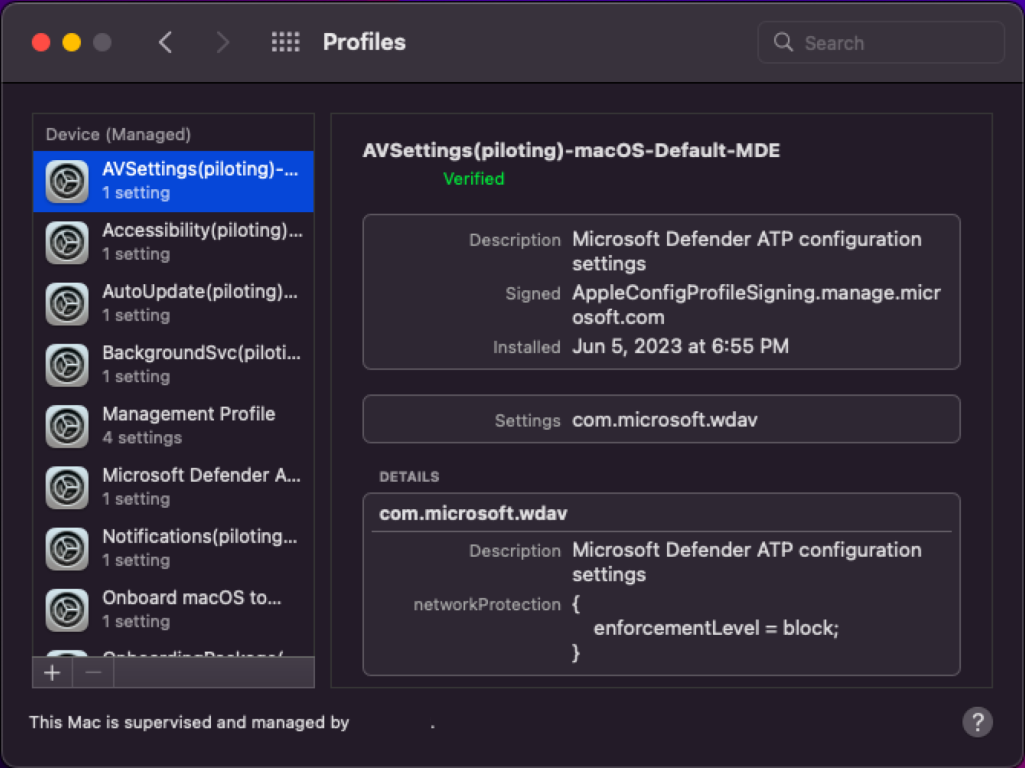Click the gear icon beside AVSettings(piloting)

point(67,182)
